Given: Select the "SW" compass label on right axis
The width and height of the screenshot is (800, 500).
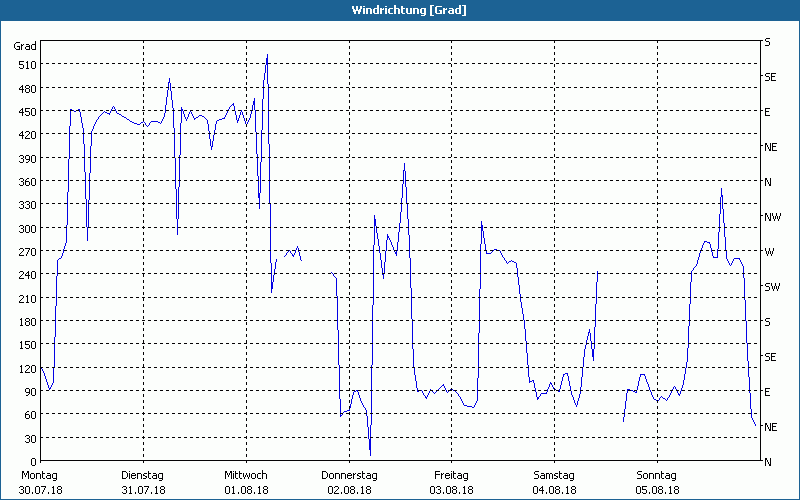Looking at the screenshot, I should point(771,287).
